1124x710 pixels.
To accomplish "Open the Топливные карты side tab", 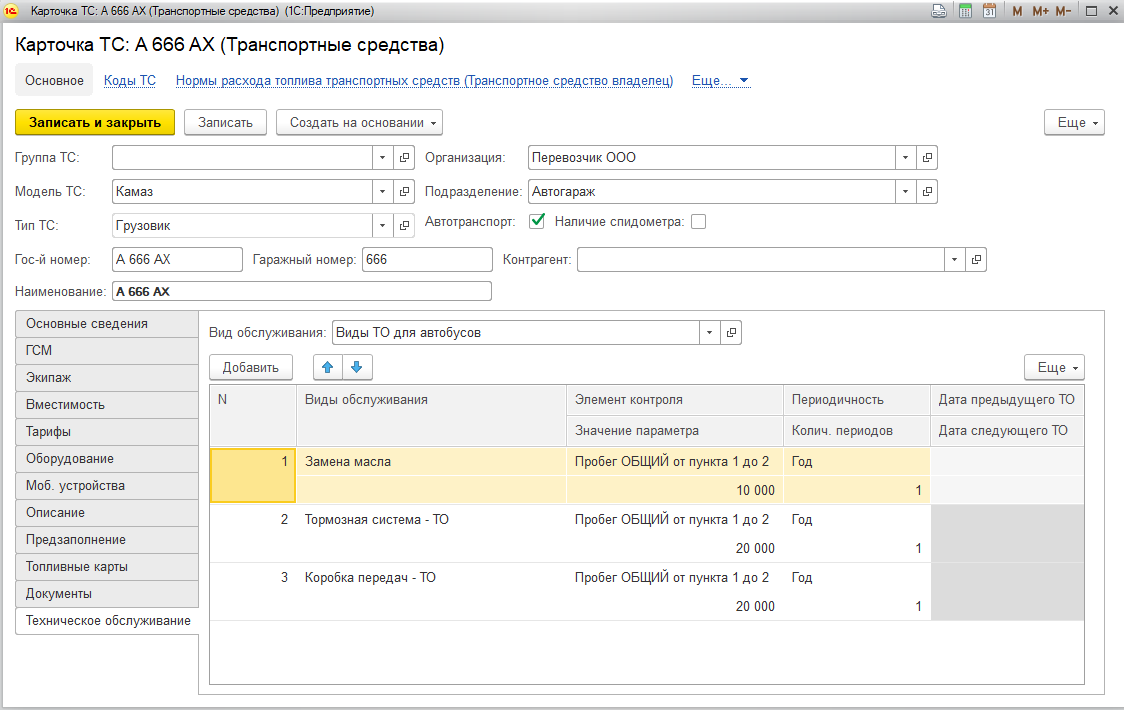I will pos(106,567).
